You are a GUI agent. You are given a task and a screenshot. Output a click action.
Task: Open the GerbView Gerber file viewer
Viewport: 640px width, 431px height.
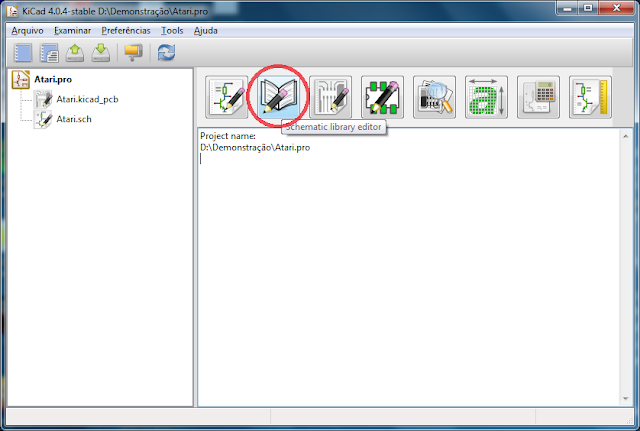coord(434,97)
